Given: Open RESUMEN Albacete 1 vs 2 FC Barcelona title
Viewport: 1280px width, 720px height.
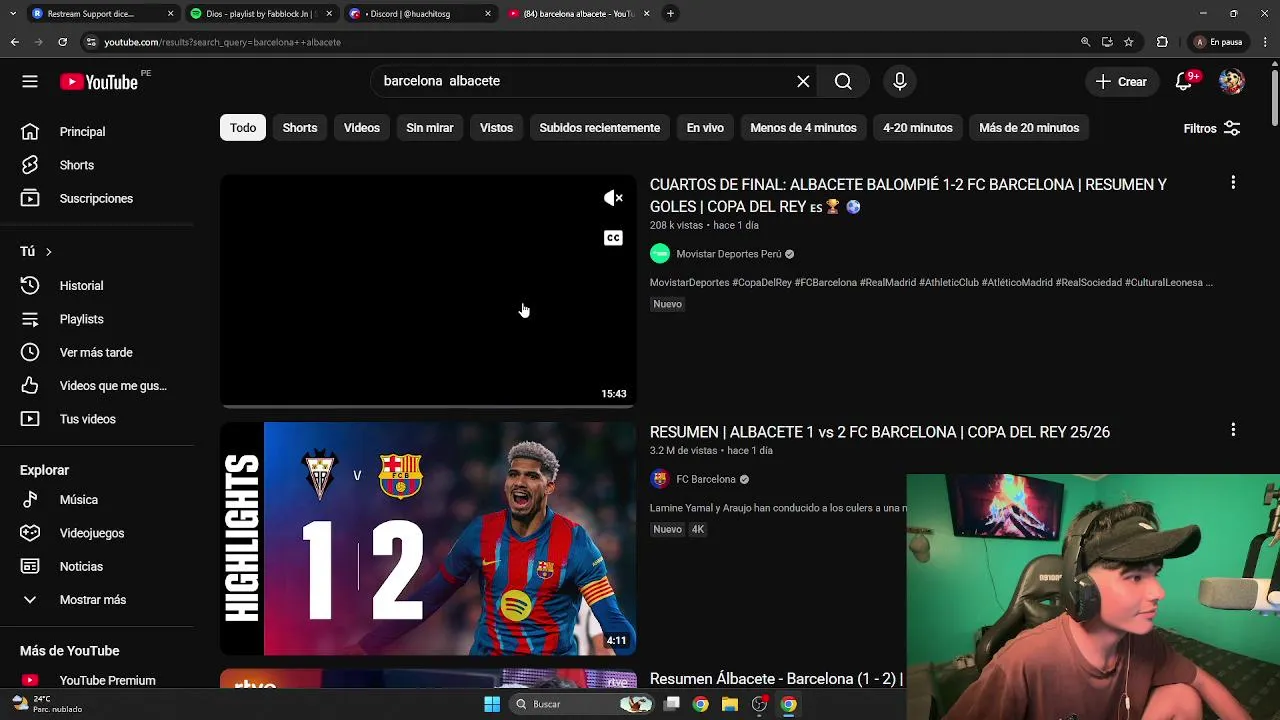Looking at the screenshot, I should click(880, 432).
